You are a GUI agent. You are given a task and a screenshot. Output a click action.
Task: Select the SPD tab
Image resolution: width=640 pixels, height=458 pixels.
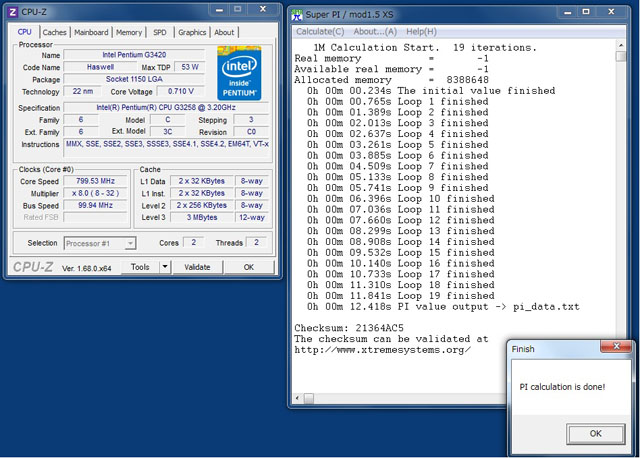pyautogui.click(x=160, y=32)
